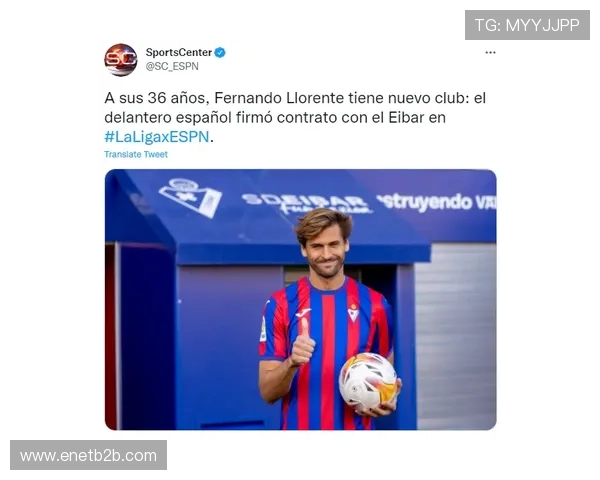The image size is (600, 480).
Task: Click the soccer ball in the photo
Action: click(x=368, y=381)
